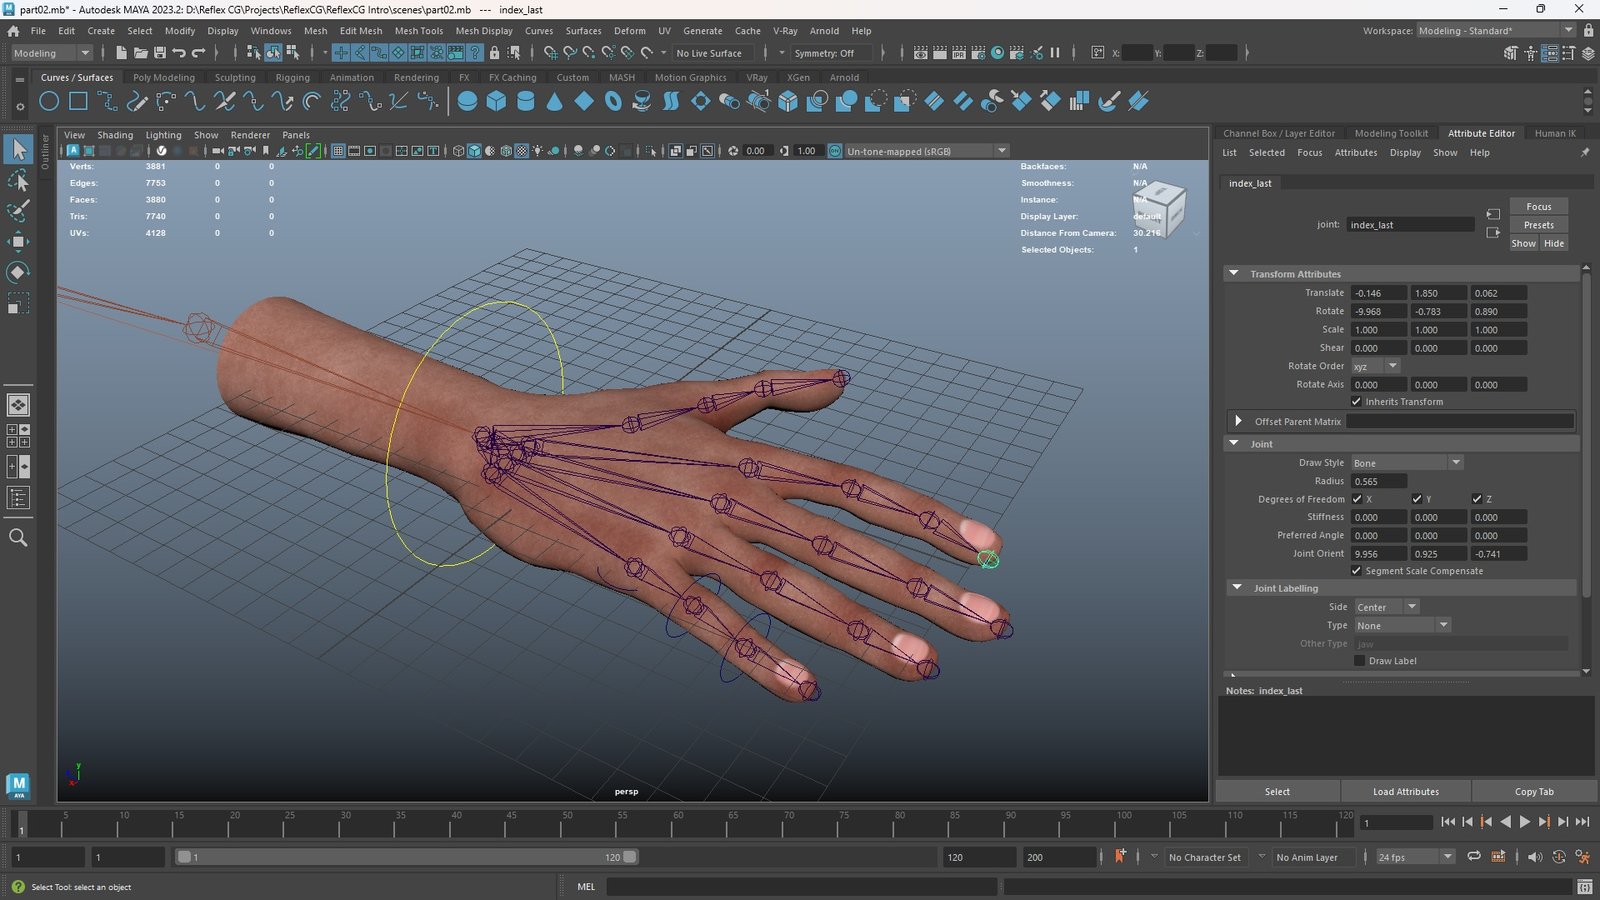Create a polygon sphere from shelf
Image resolution: width=1600 pixels, height=900 pixels.
[x=467, y=101]
